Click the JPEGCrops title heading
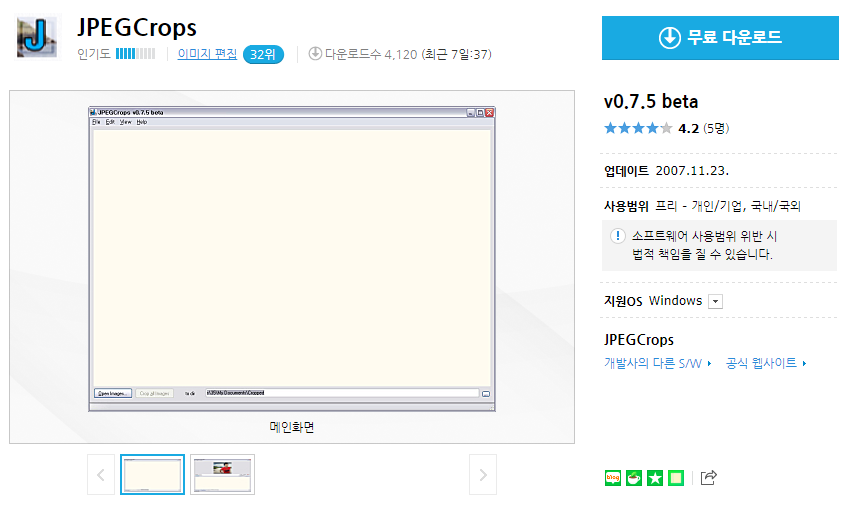 (137, 28)
